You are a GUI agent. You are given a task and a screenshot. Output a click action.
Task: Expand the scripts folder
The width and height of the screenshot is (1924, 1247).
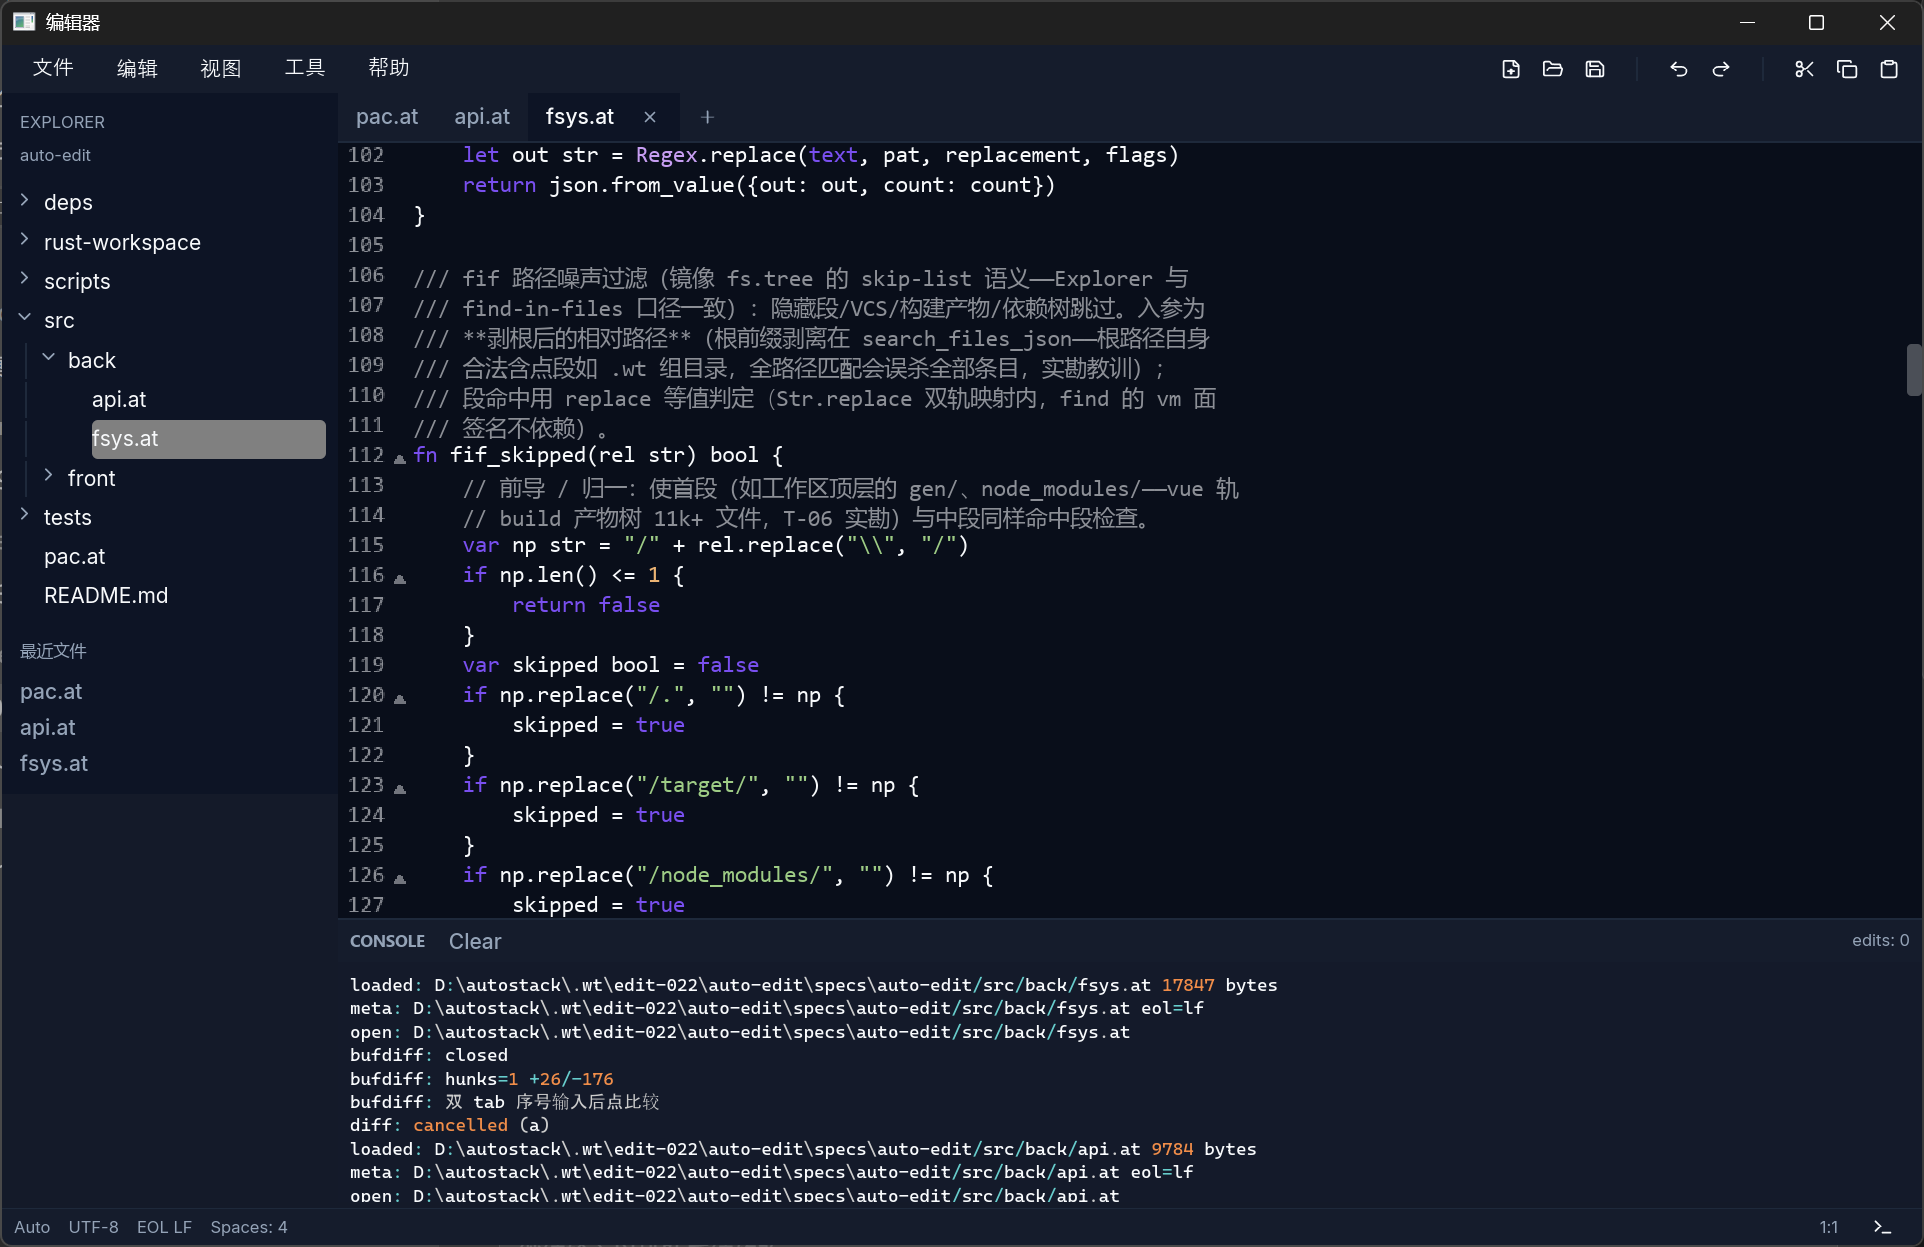(x=25, y=279)
